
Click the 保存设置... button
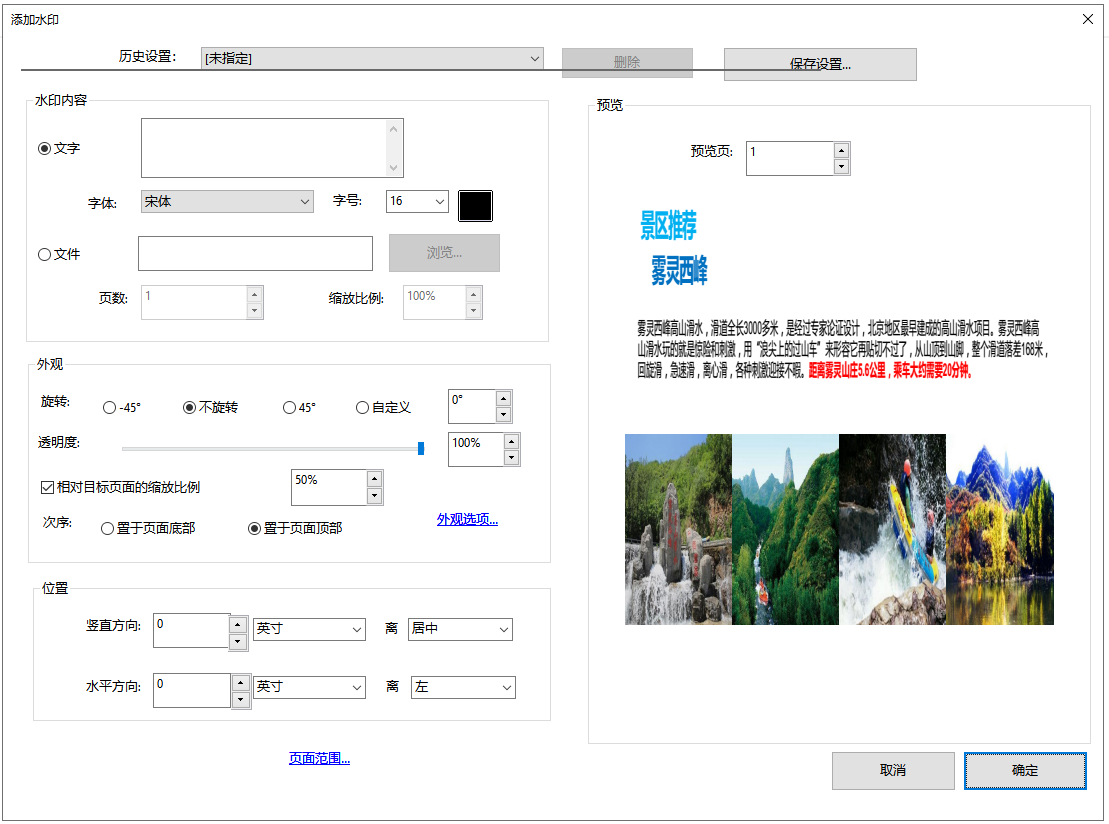click(820, 64)
